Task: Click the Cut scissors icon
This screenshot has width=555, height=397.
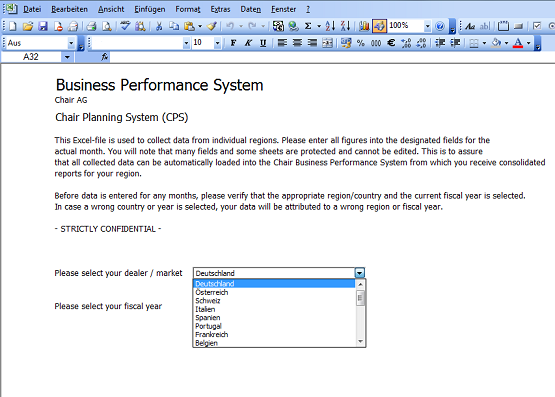Action: pyautogui.click(x=159, y=26)
